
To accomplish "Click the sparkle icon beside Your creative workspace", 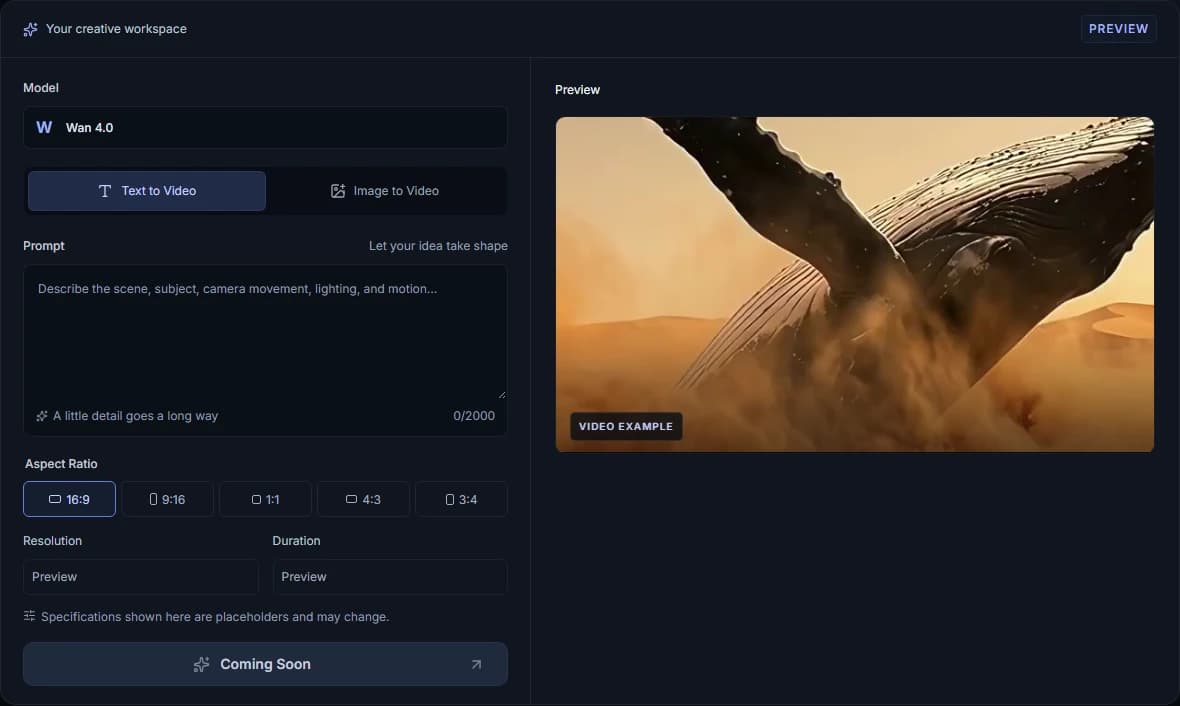I will 30,29.
